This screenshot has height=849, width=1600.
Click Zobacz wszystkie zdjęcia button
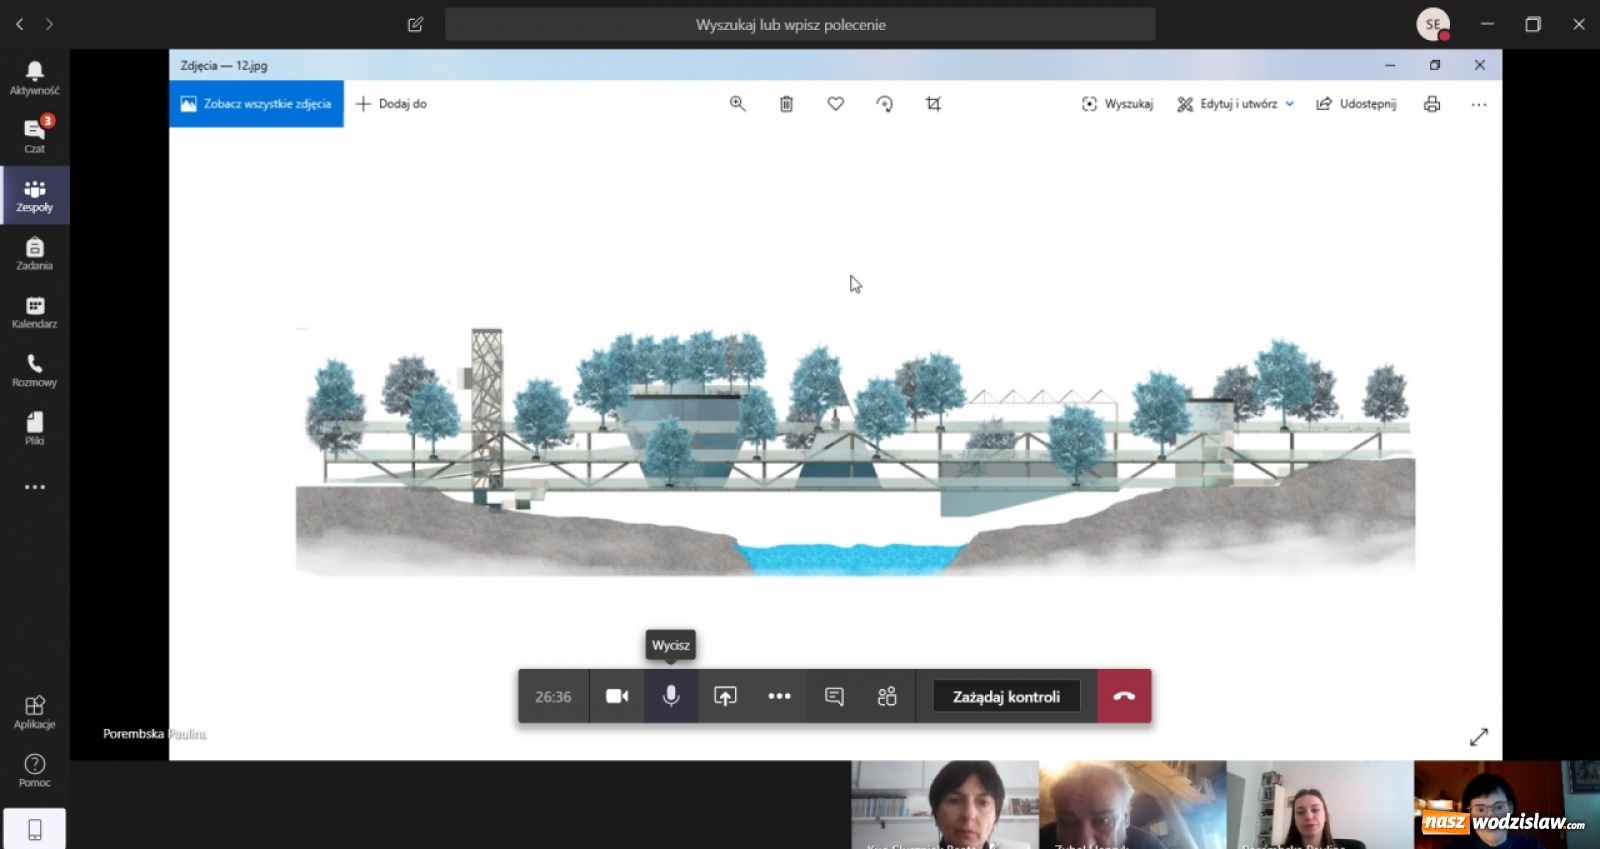tap(257, 104)
